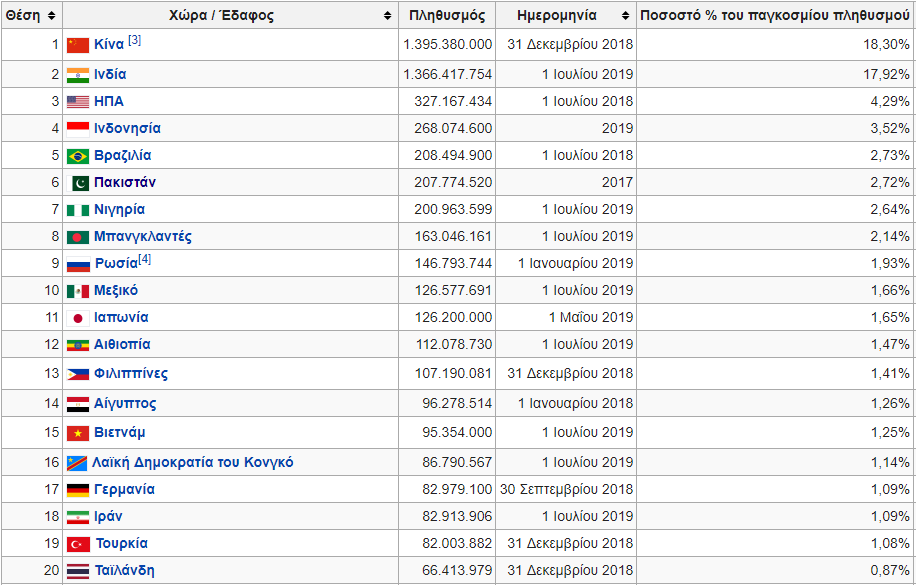Open footnote [4] next to Ρωσία
The width and height of the screenshot is (916, 585).
144,259
